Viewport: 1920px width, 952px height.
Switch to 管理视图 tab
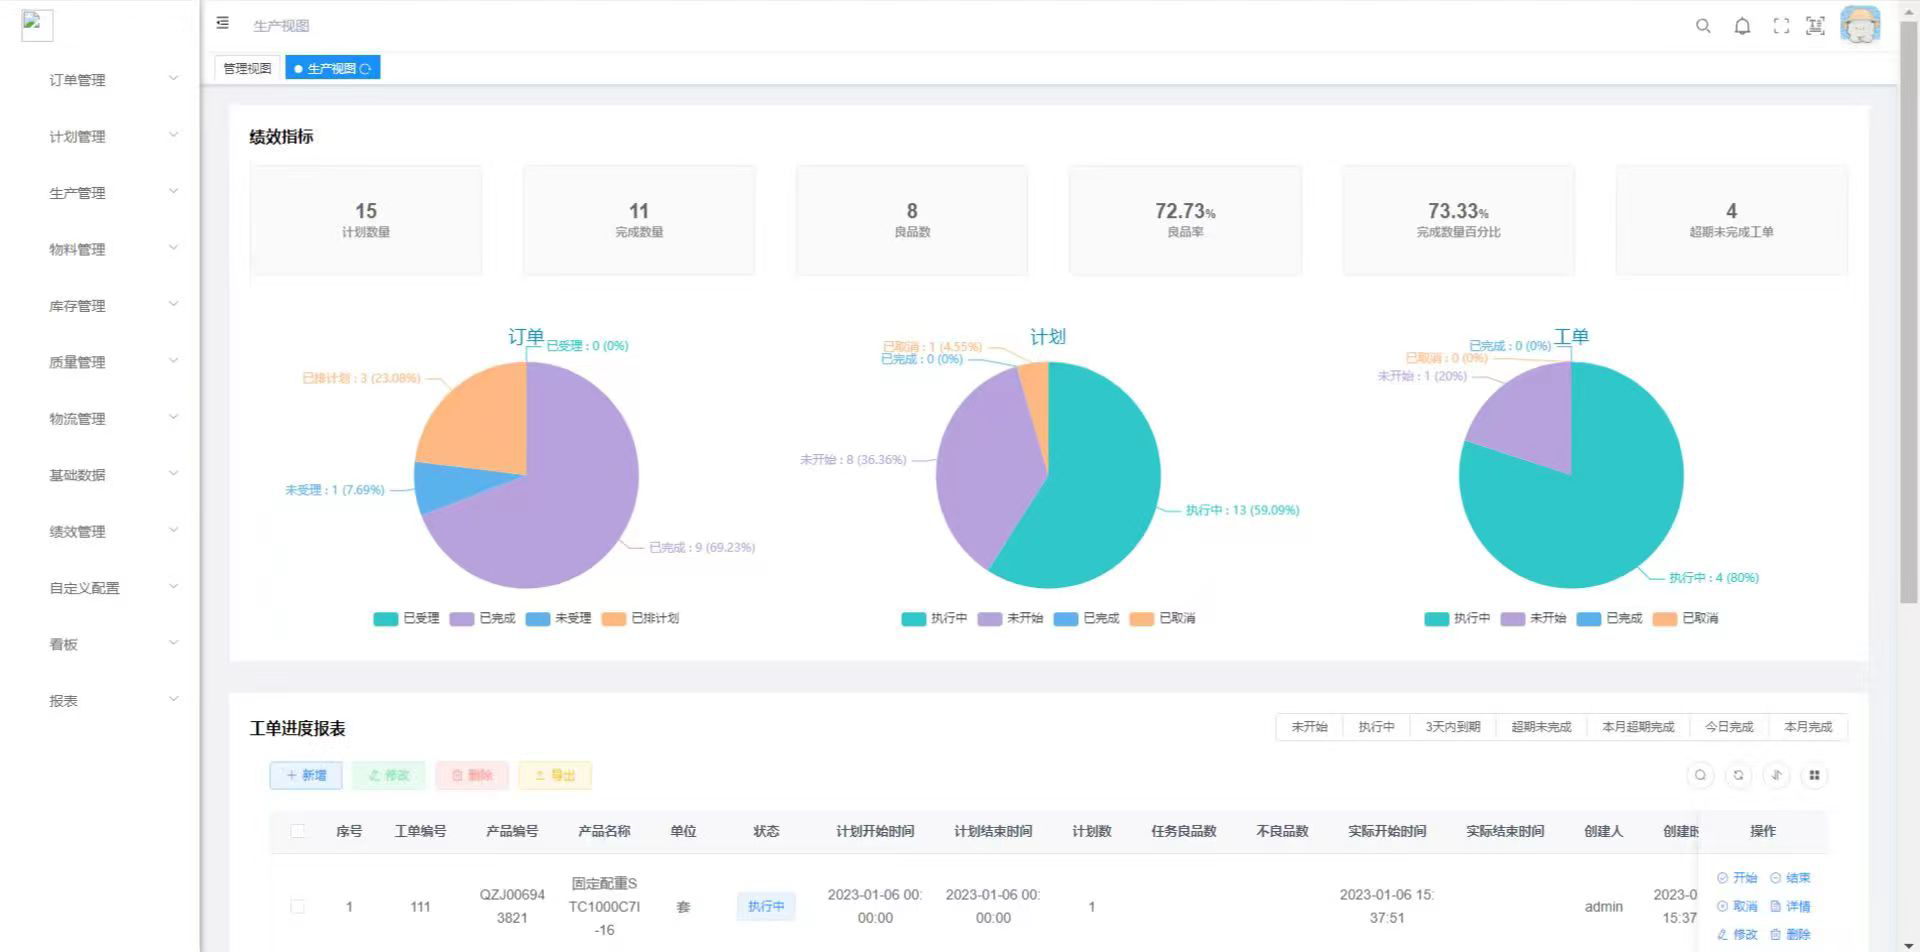pyautogui.click(x=247, y=68)
